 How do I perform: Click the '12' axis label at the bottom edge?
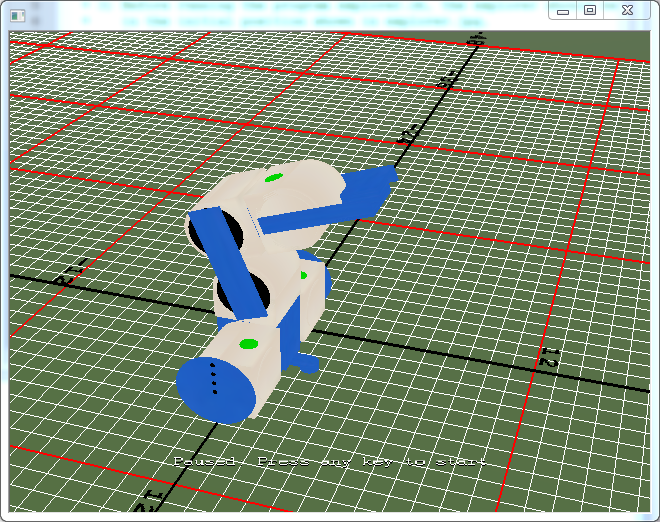(148, 502)
